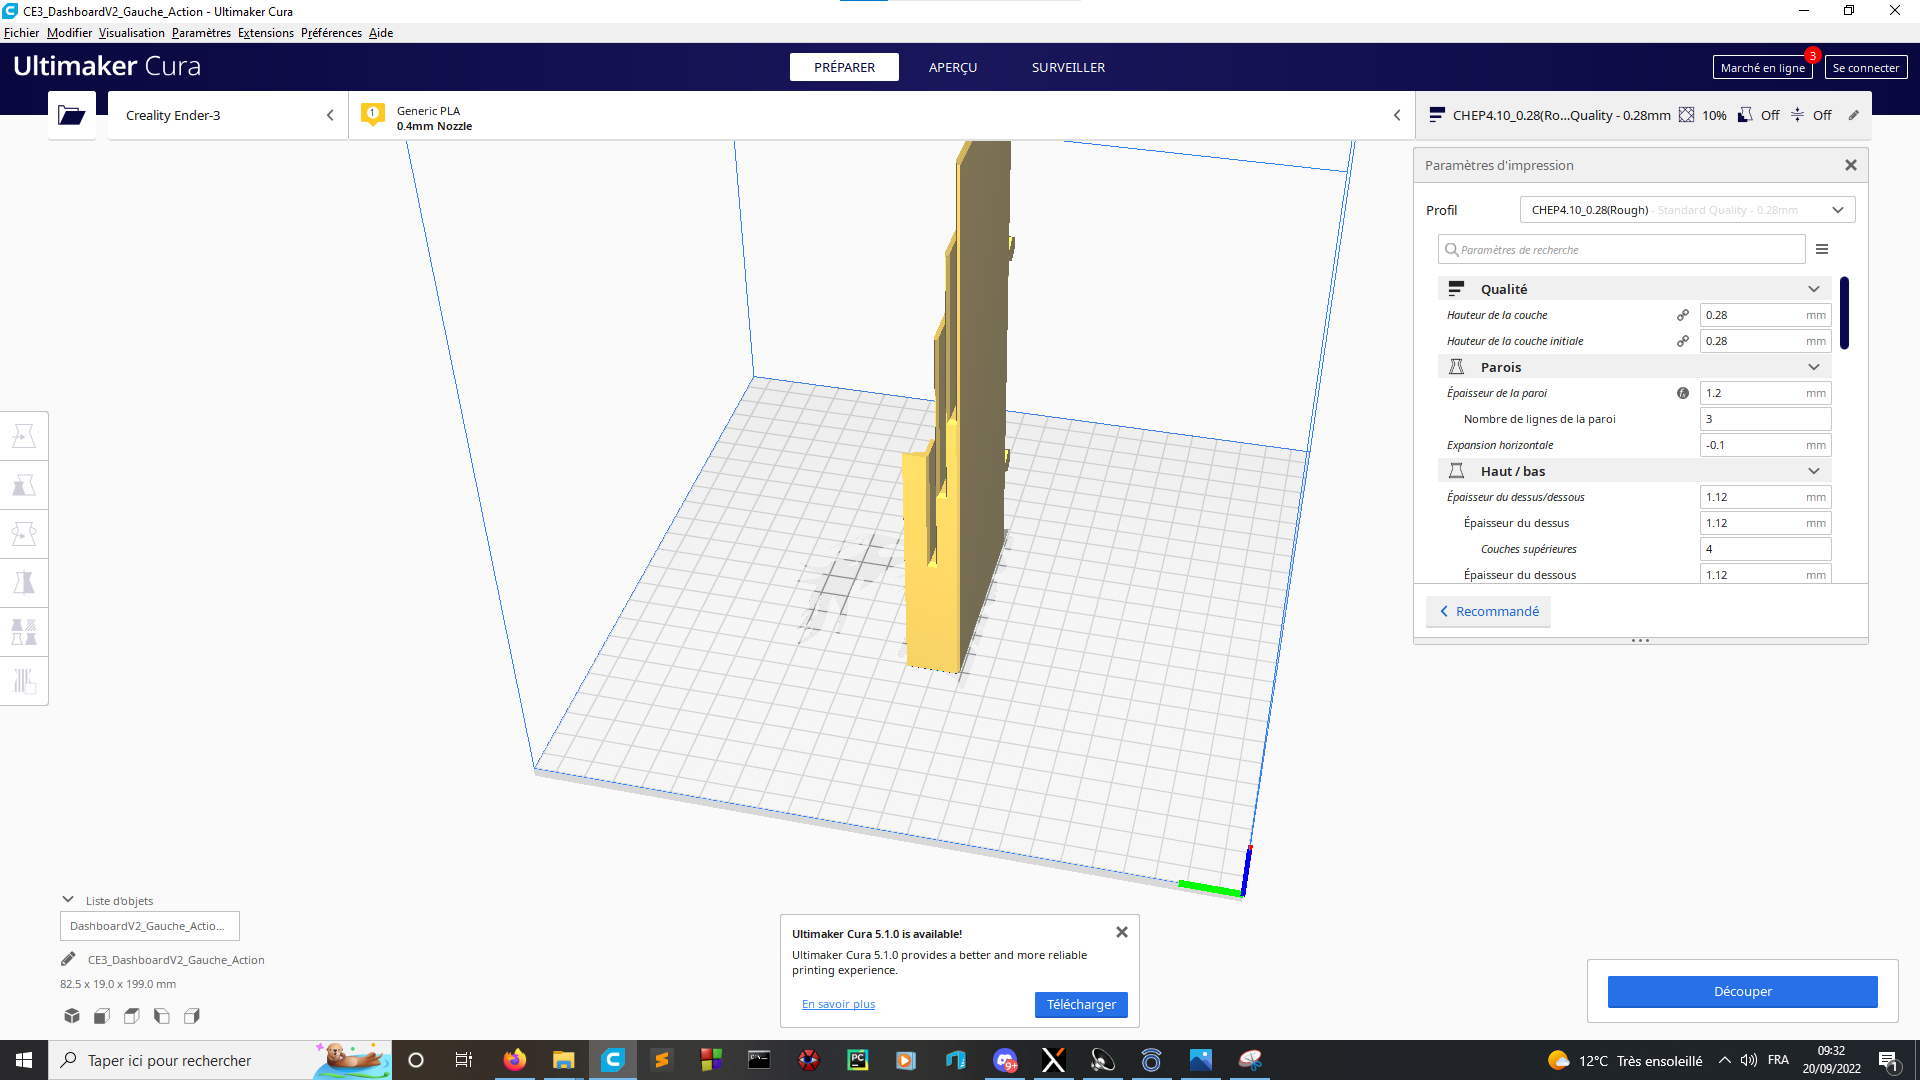Open the Fichier menu
The height and width of the screenshot is (1080, 1920).
coord(21,33)
